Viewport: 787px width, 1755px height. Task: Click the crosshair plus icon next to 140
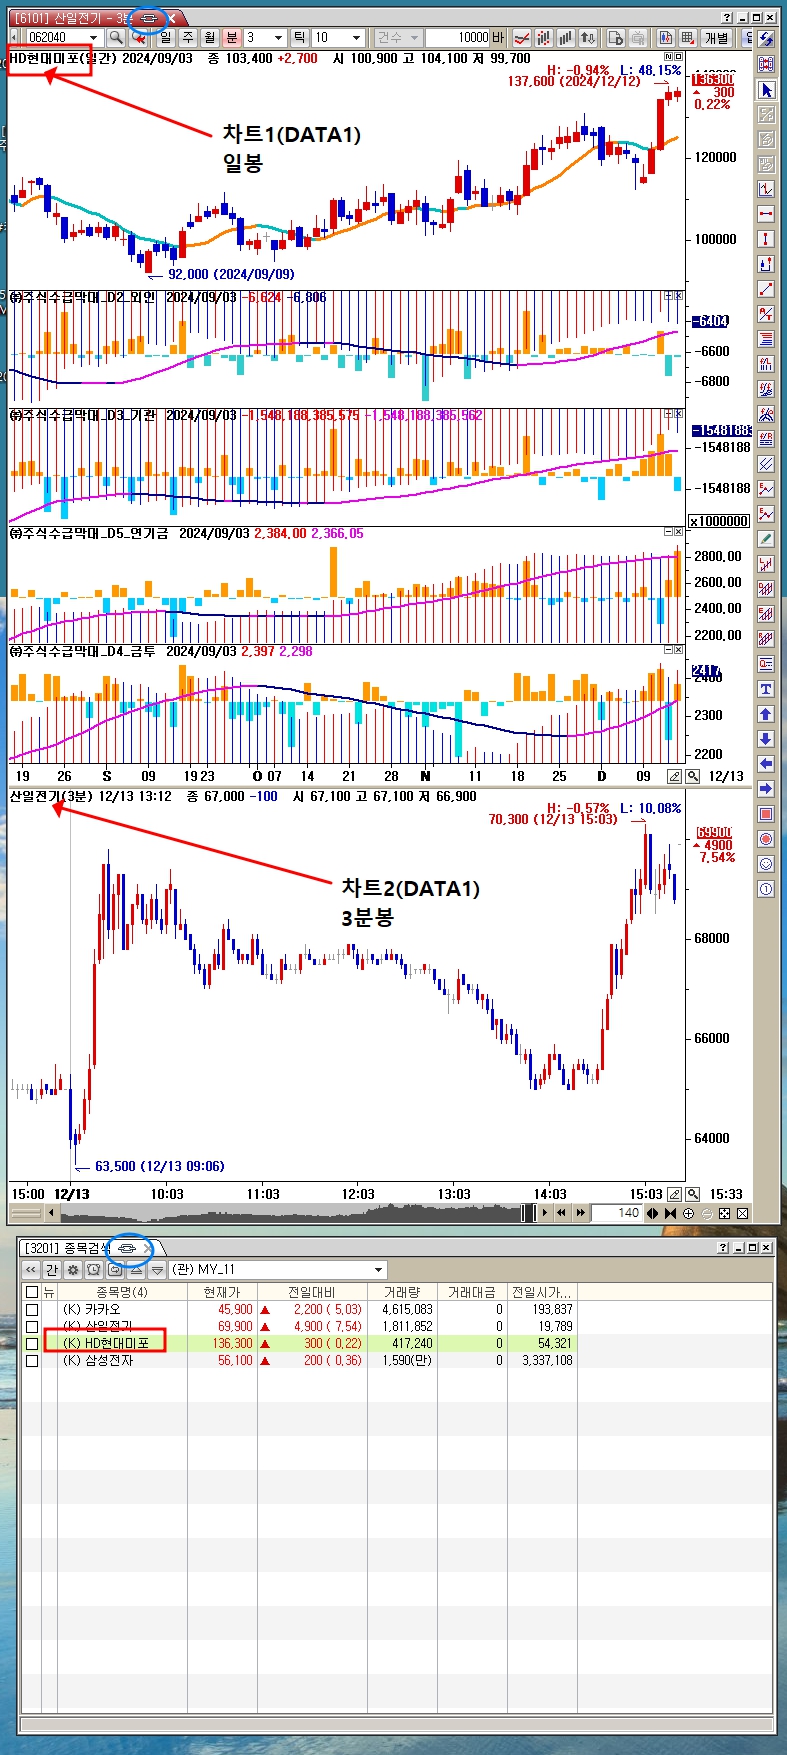(689, 1213)
